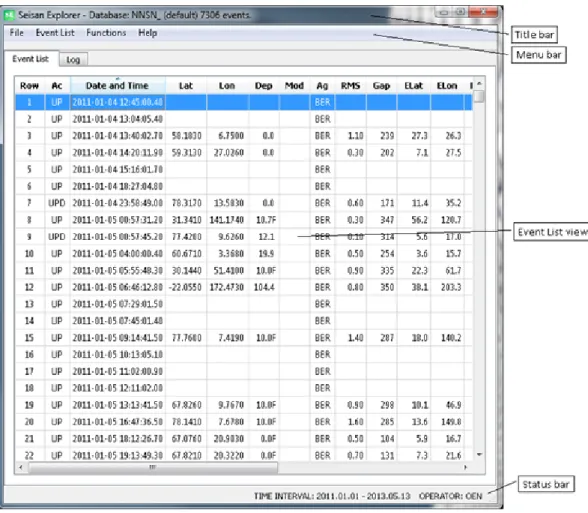Open the Event List menu
588x513 pixels.
(55, 33)
